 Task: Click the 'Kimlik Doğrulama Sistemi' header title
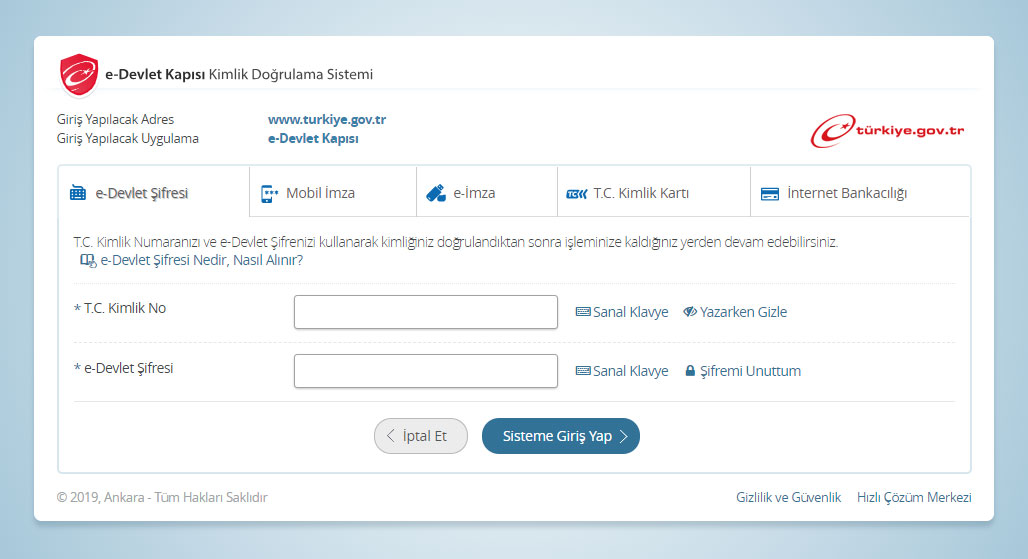pos(290,74)
